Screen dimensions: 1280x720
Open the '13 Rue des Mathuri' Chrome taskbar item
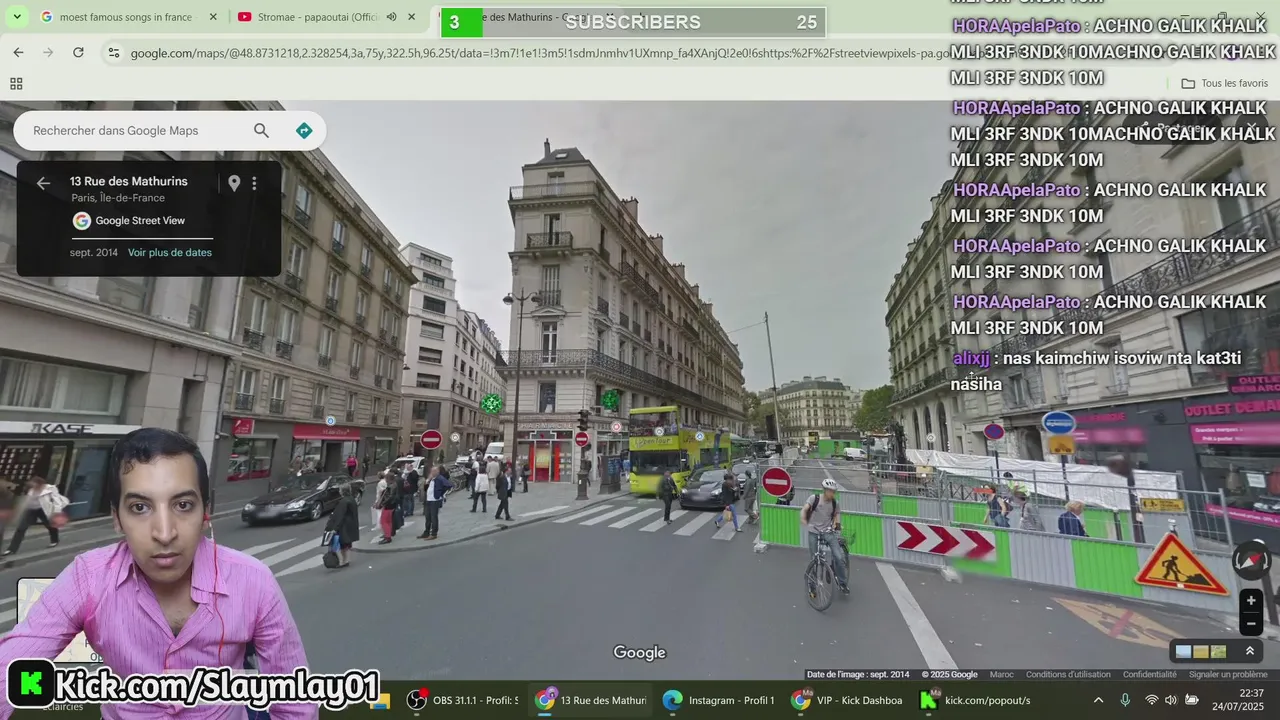tap(591, 700)
